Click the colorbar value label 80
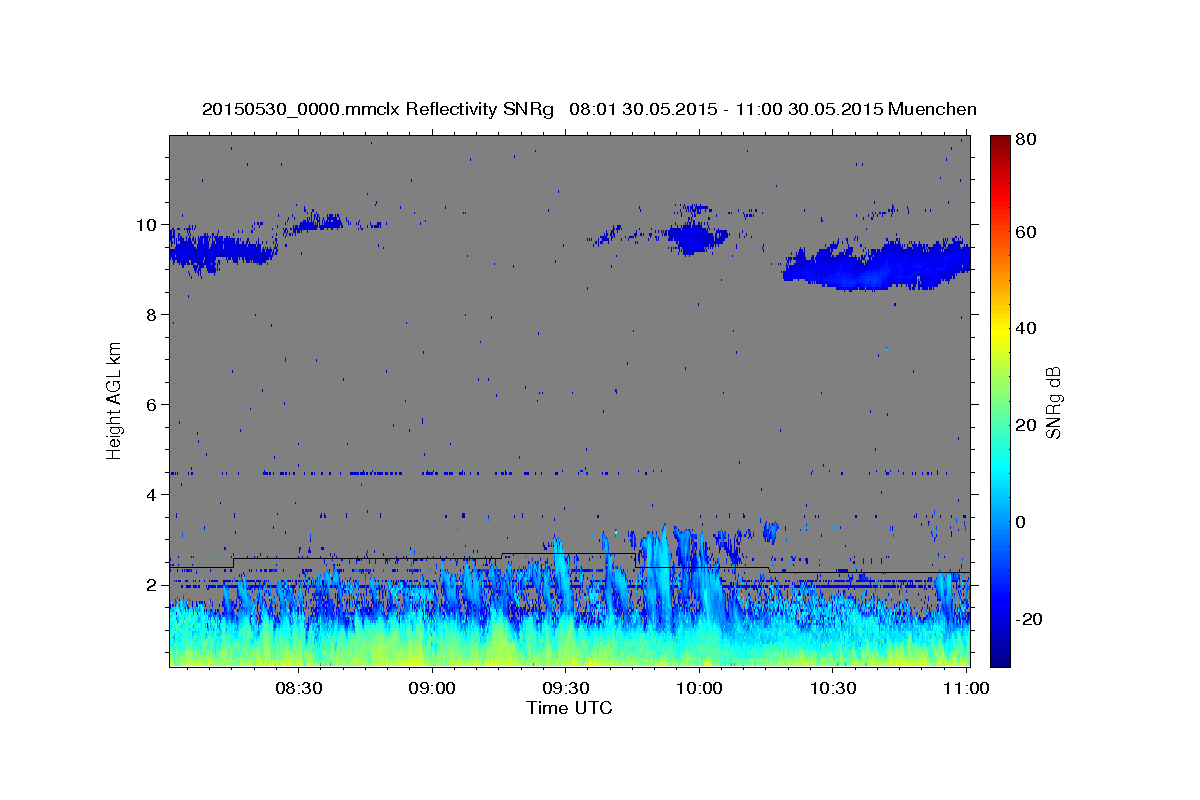The image size is (1200, 800). pos(1027,139)
